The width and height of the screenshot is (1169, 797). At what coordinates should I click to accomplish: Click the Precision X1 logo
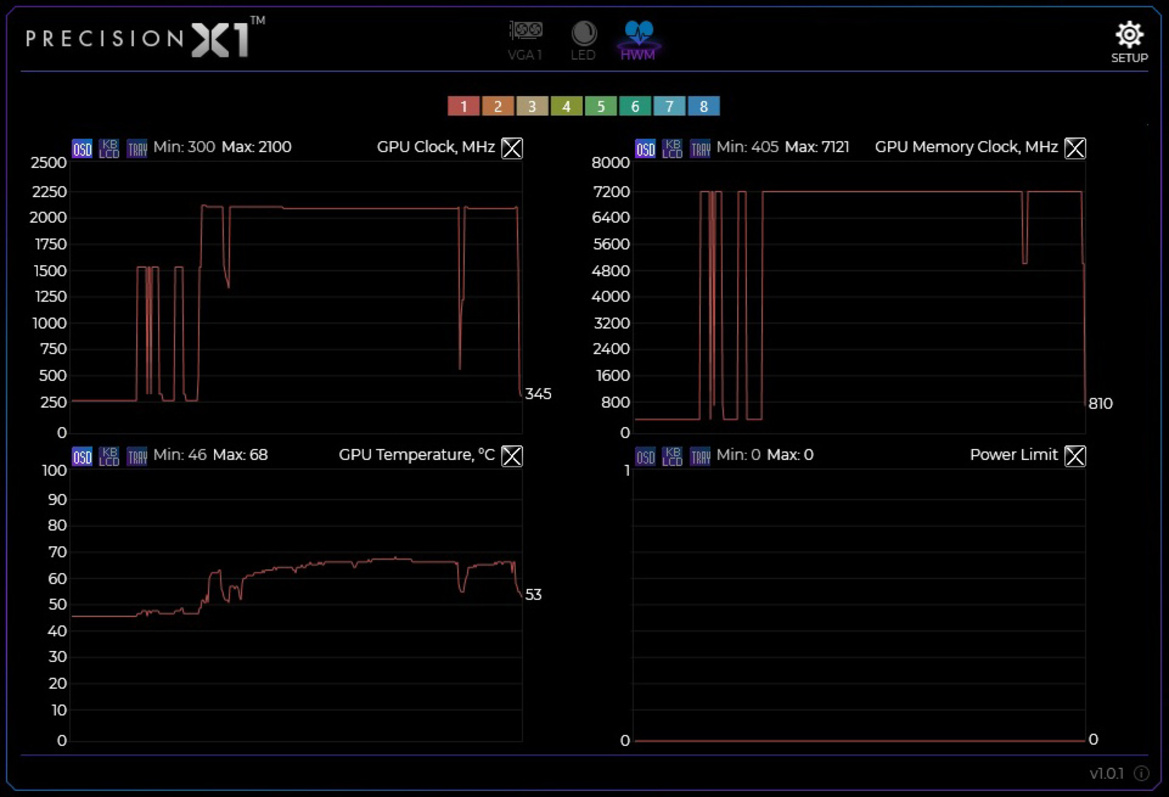click(145, 37)
